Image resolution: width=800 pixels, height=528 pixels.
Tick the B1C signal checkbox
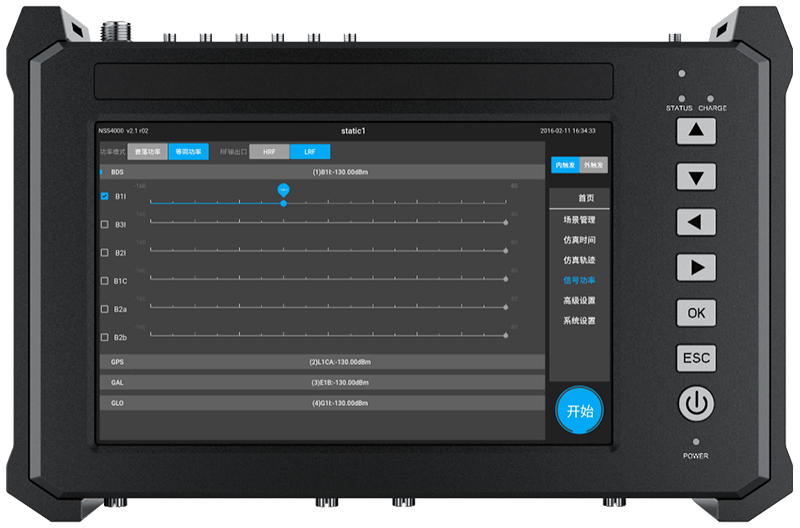click(105, 281)
